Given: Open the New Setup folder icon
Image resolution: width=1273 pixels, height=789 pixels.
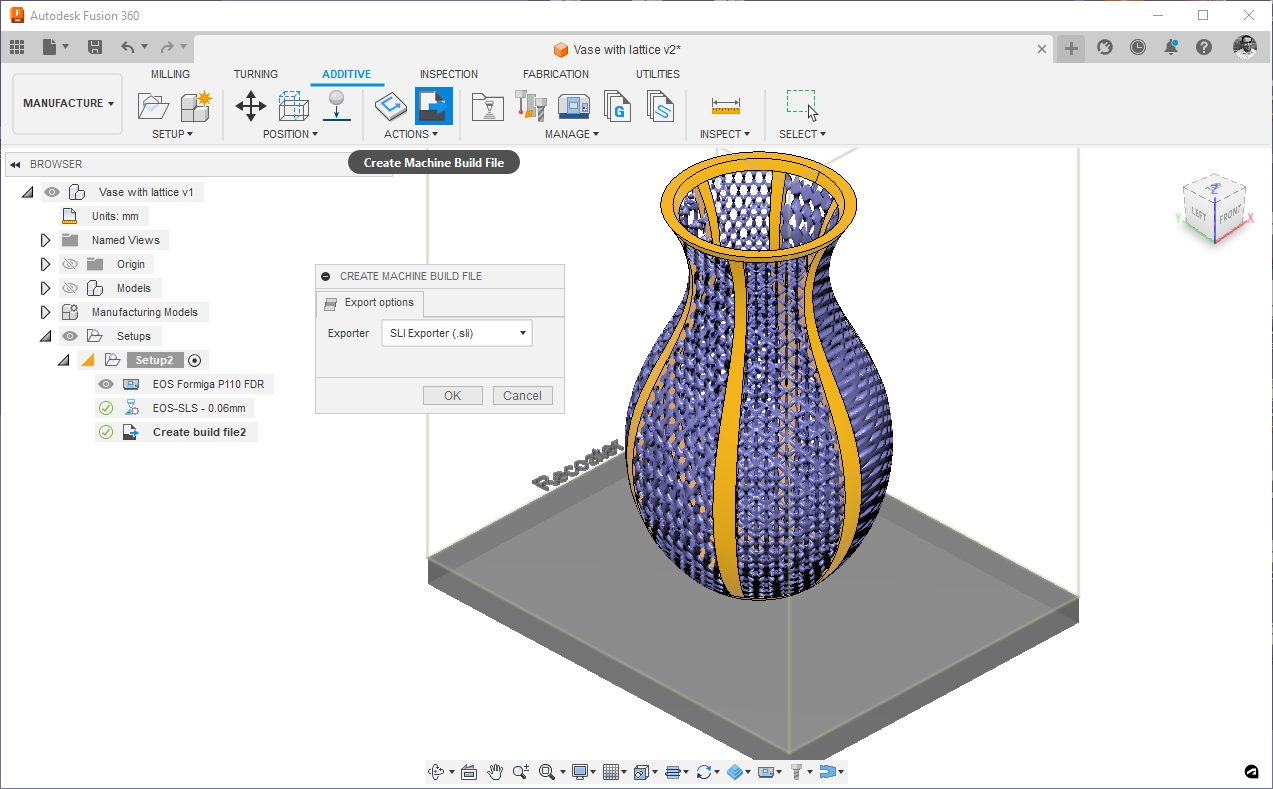Looking at the screenshot, I should tap(153, 105).
